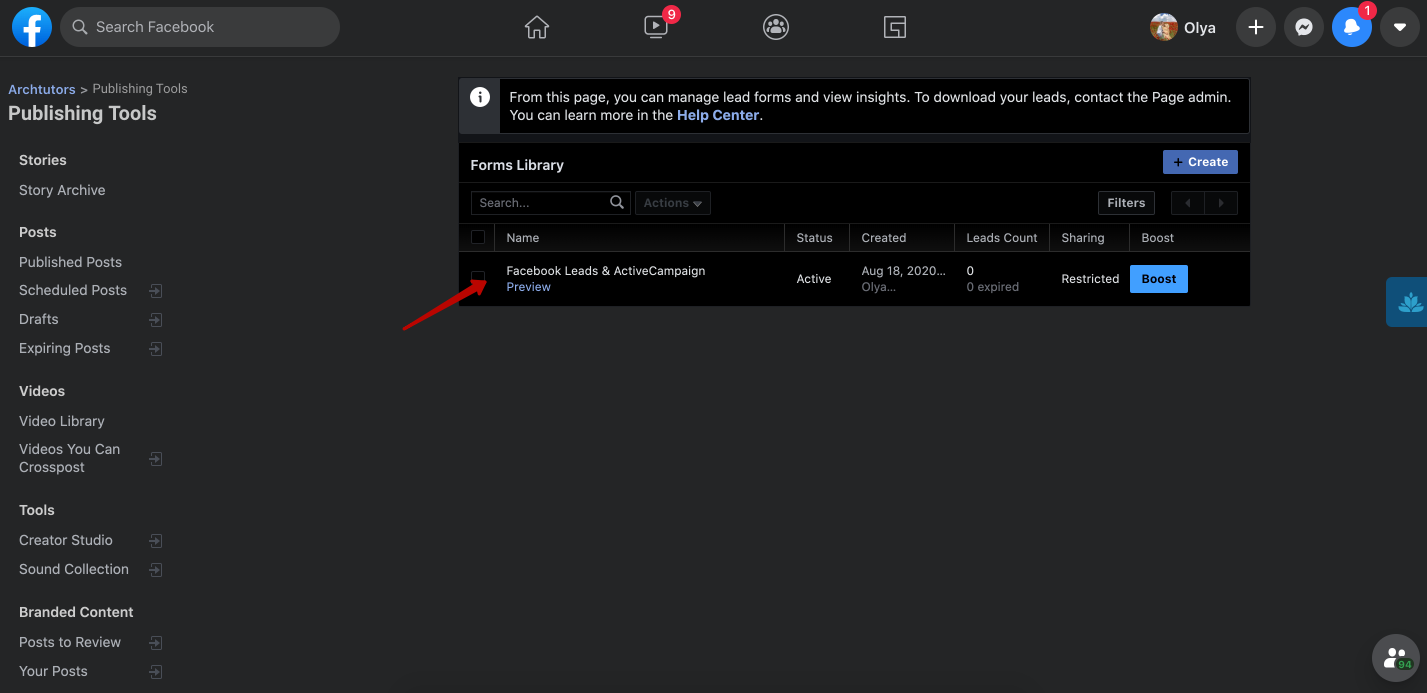
Task: Click external-link icon beside Sound Collection
Action: click(x=156, y=570)
